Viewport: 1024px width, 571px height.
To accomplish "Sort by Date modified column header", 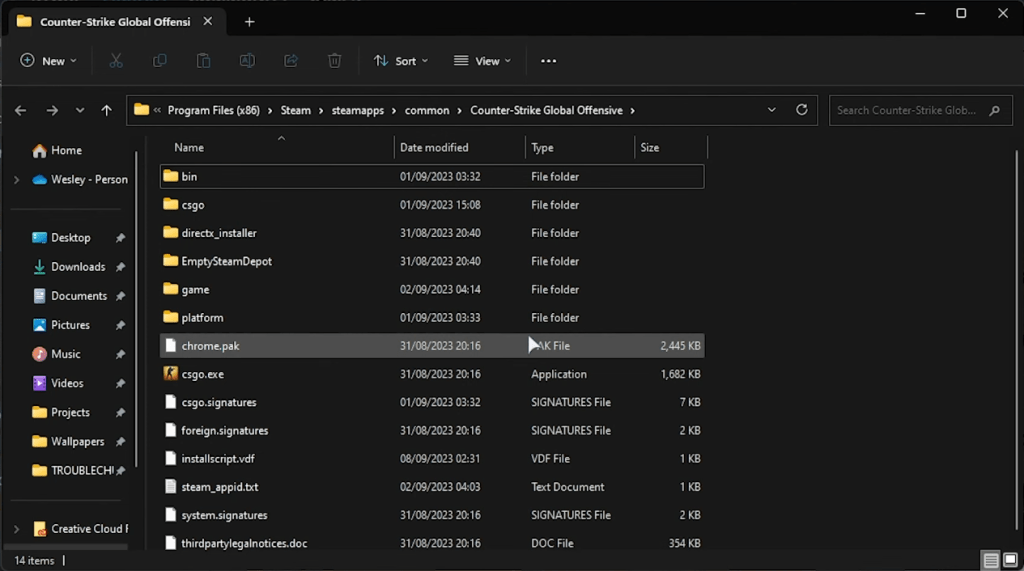I will tap(460, 148).
